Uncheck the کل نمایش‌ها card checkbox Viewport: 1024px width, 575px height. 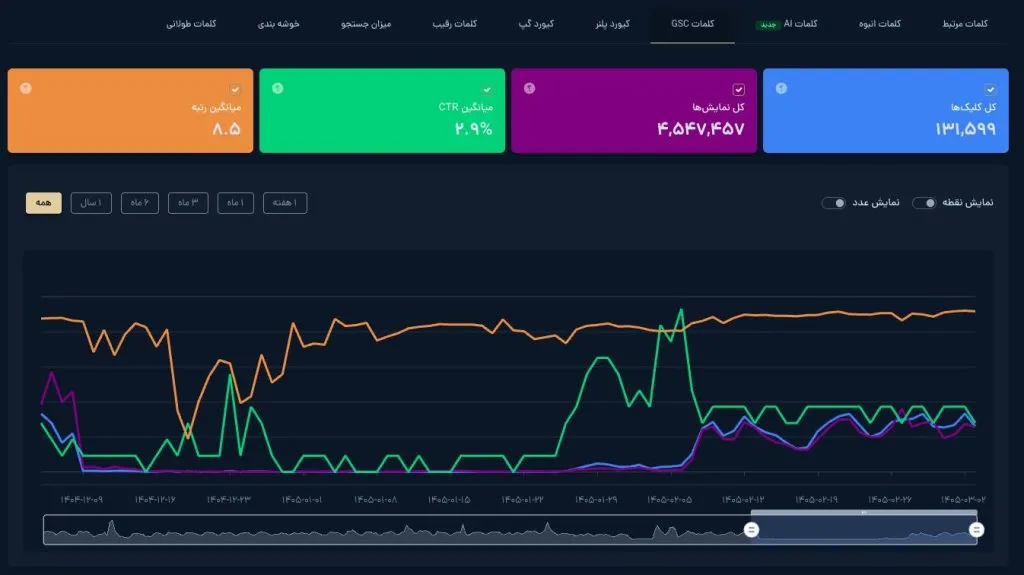point(738,90)
